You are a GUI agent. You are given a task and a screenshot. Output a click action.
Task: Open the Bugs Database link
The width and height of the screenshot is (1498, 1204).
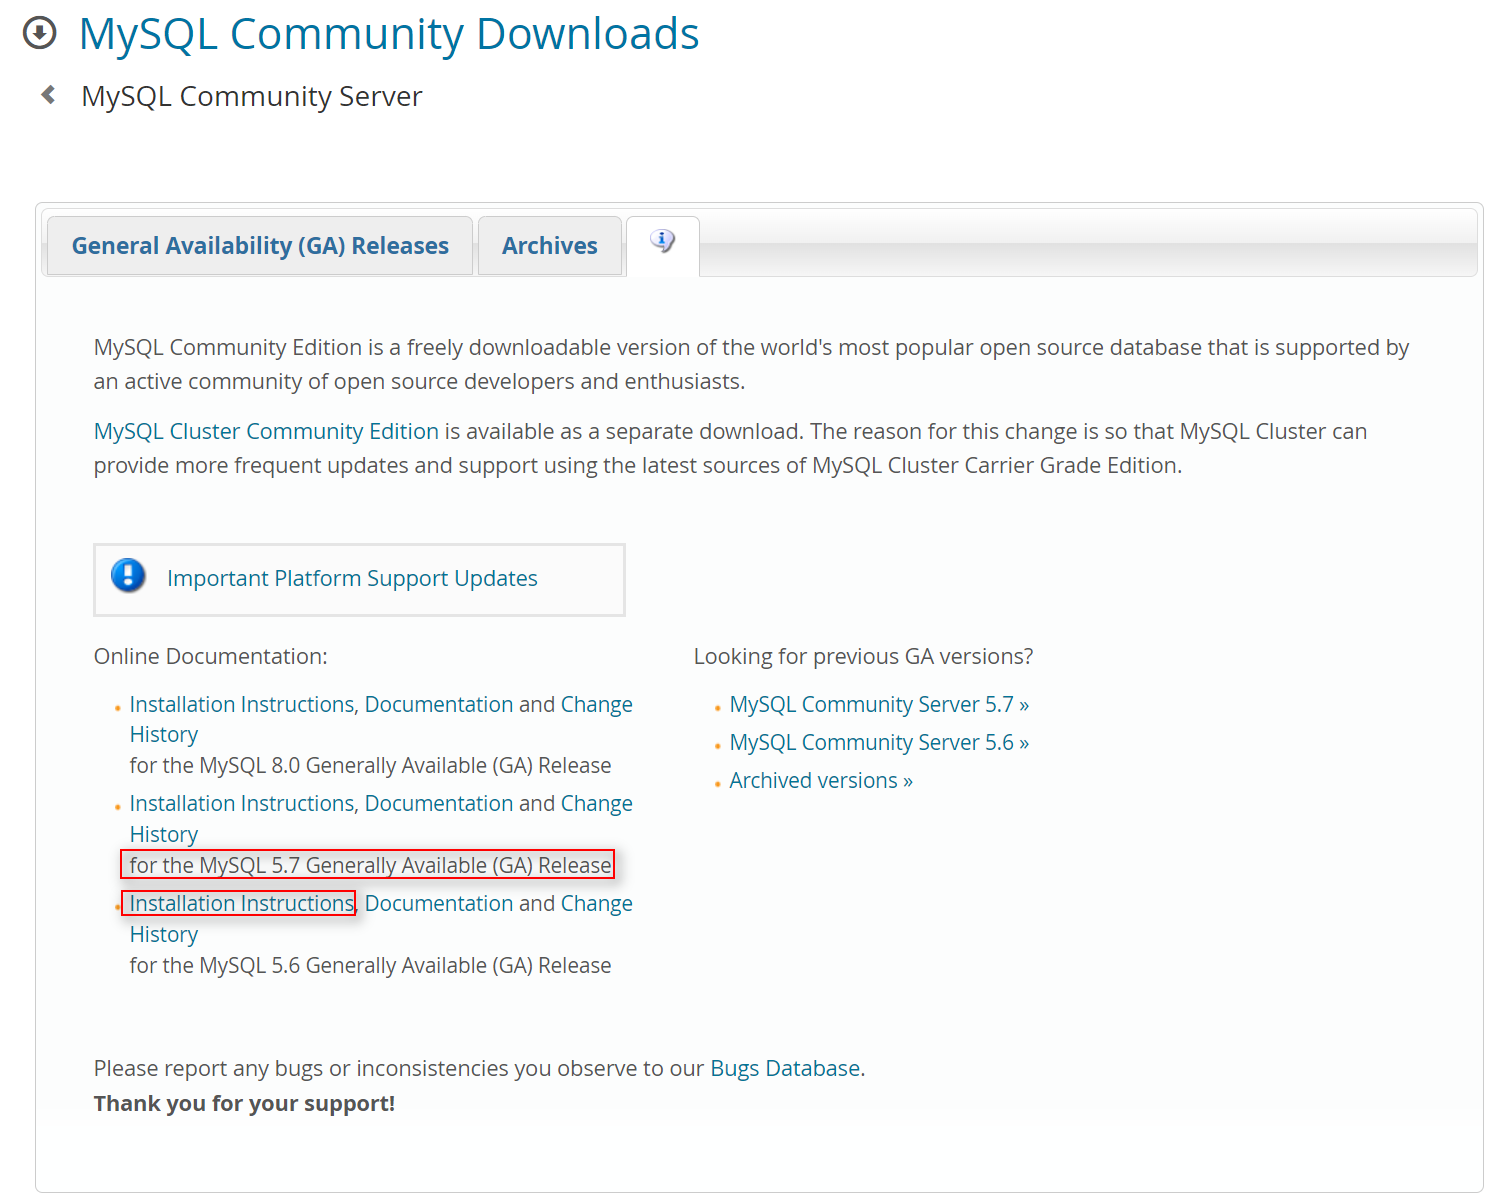tap(785, 1067)
